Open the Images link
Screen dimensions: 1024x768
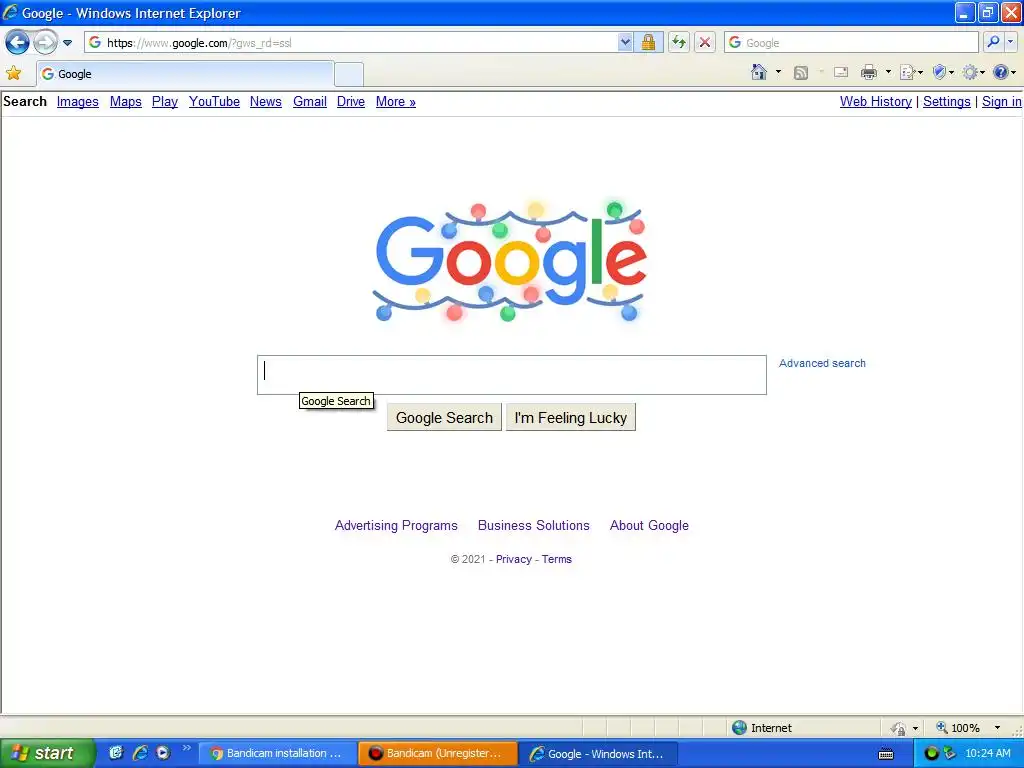tap(78, 102)
